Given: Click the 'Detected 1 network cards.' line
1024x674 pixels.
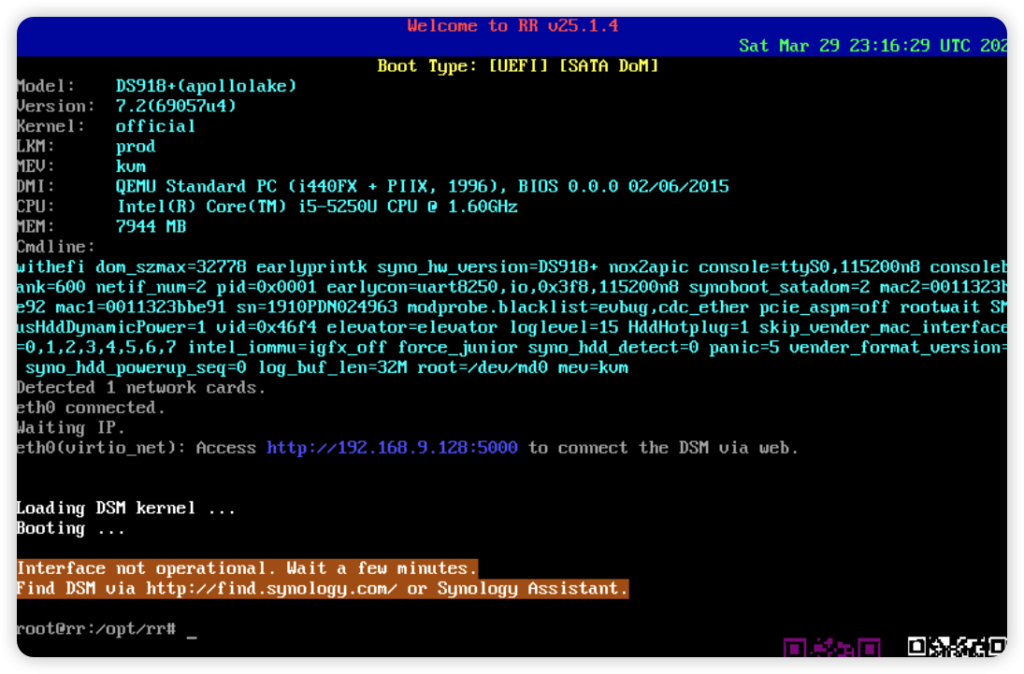Looking at the screenshot, I should [x=141, y=388].
